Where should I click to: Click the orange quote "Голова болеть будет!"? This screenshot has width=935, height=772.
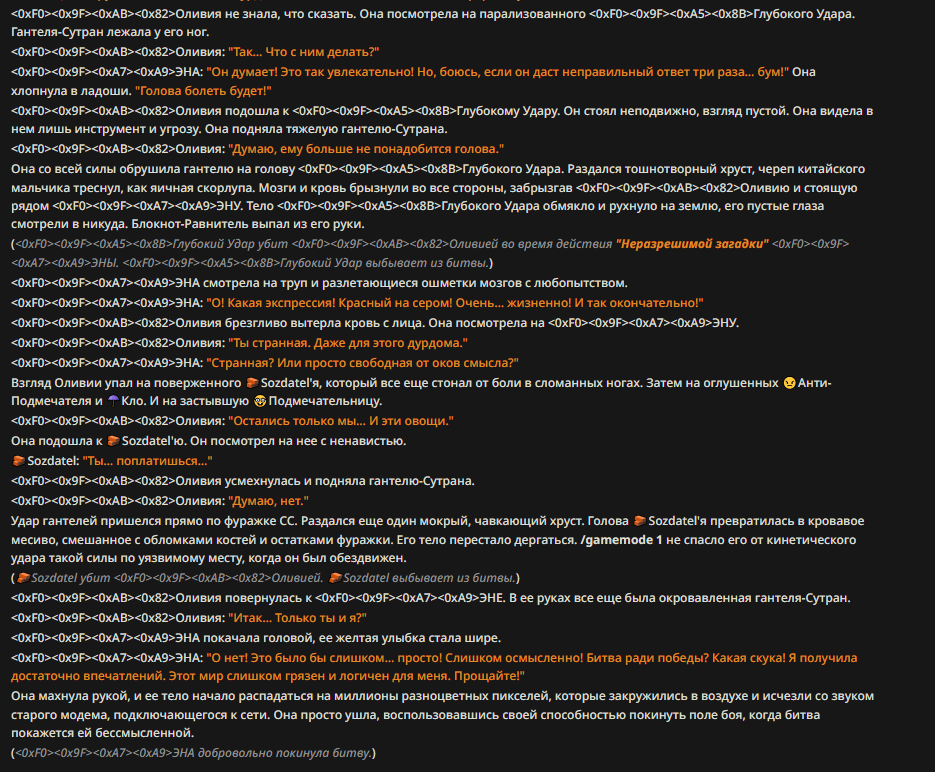[x=203, y=91]
